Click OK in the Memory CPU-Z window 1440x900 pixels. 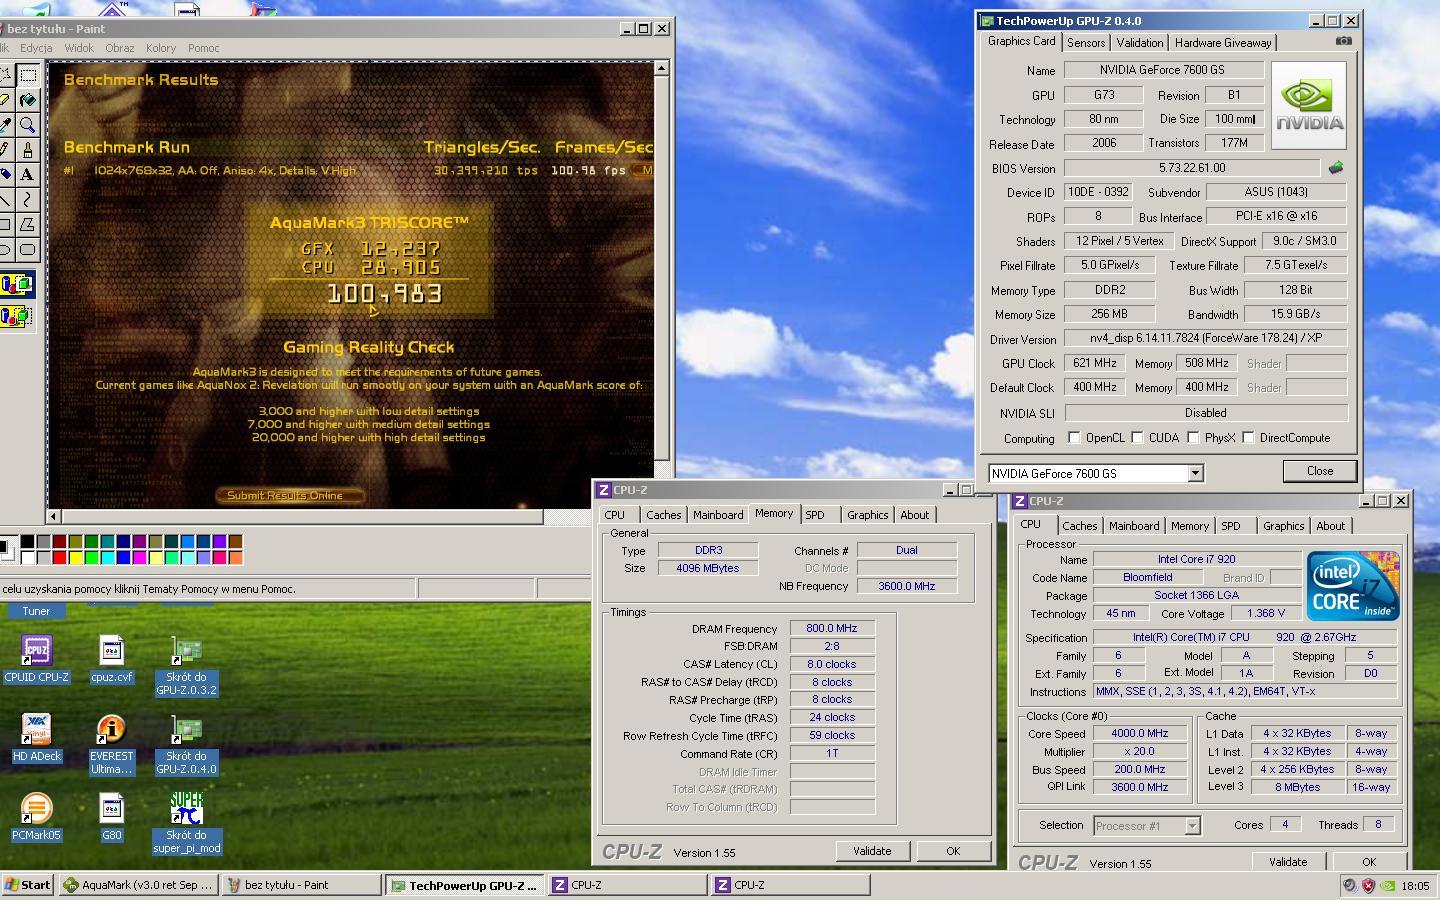click(x=953, y=851)
